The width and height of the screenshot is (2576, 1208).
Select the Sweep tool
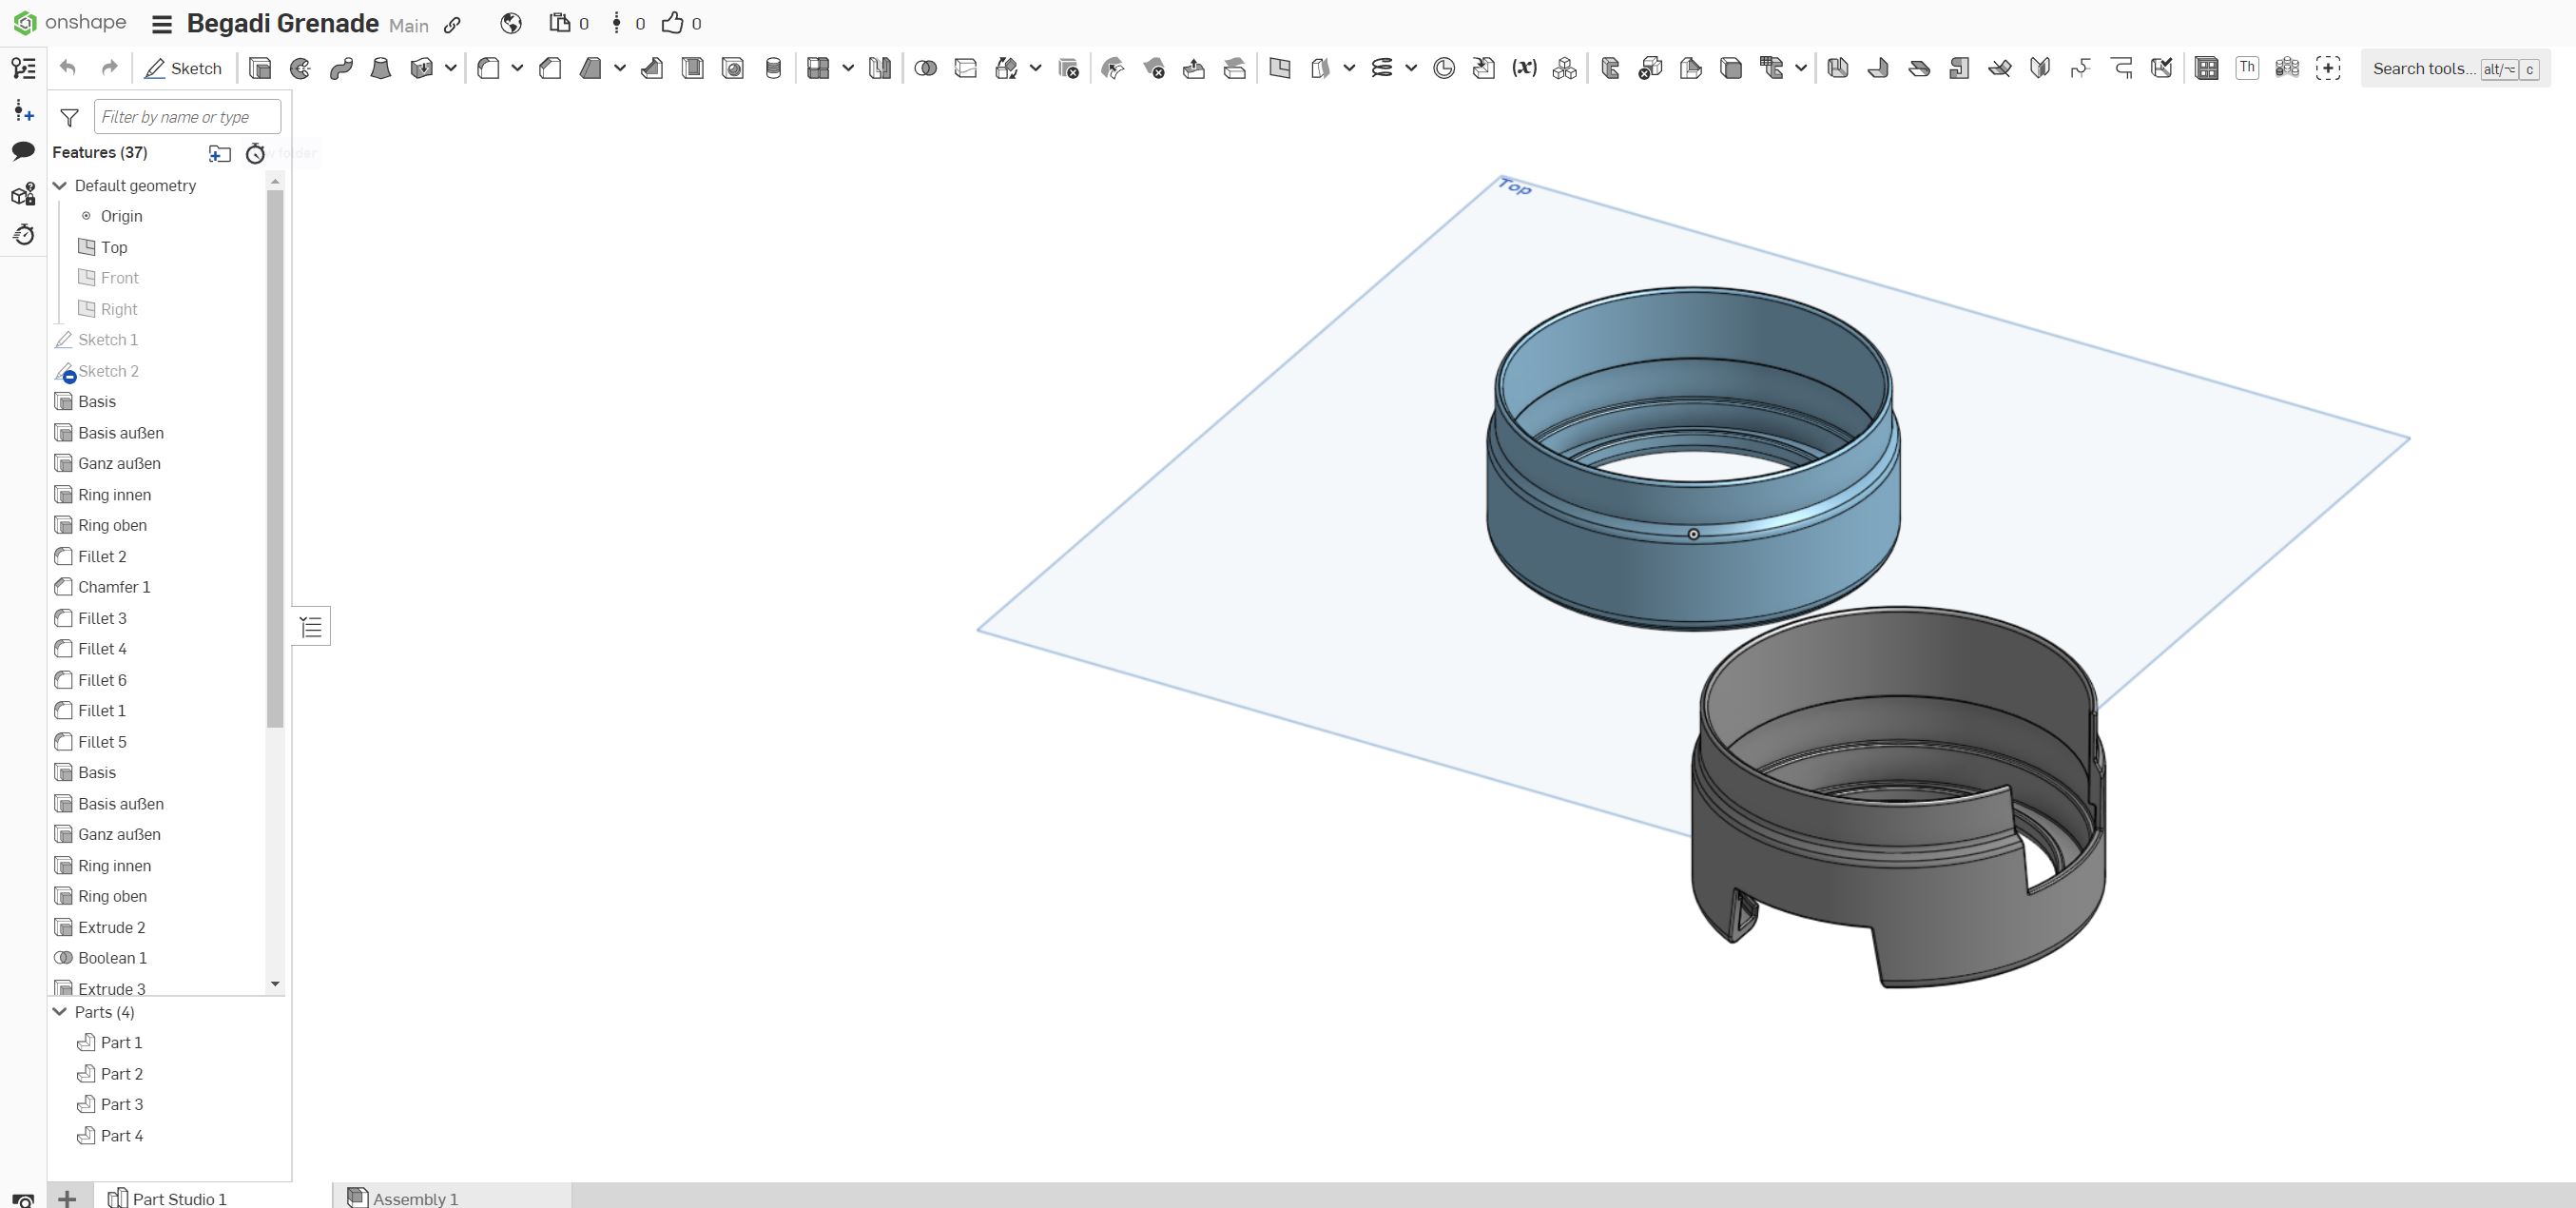(x=341, y=68)
